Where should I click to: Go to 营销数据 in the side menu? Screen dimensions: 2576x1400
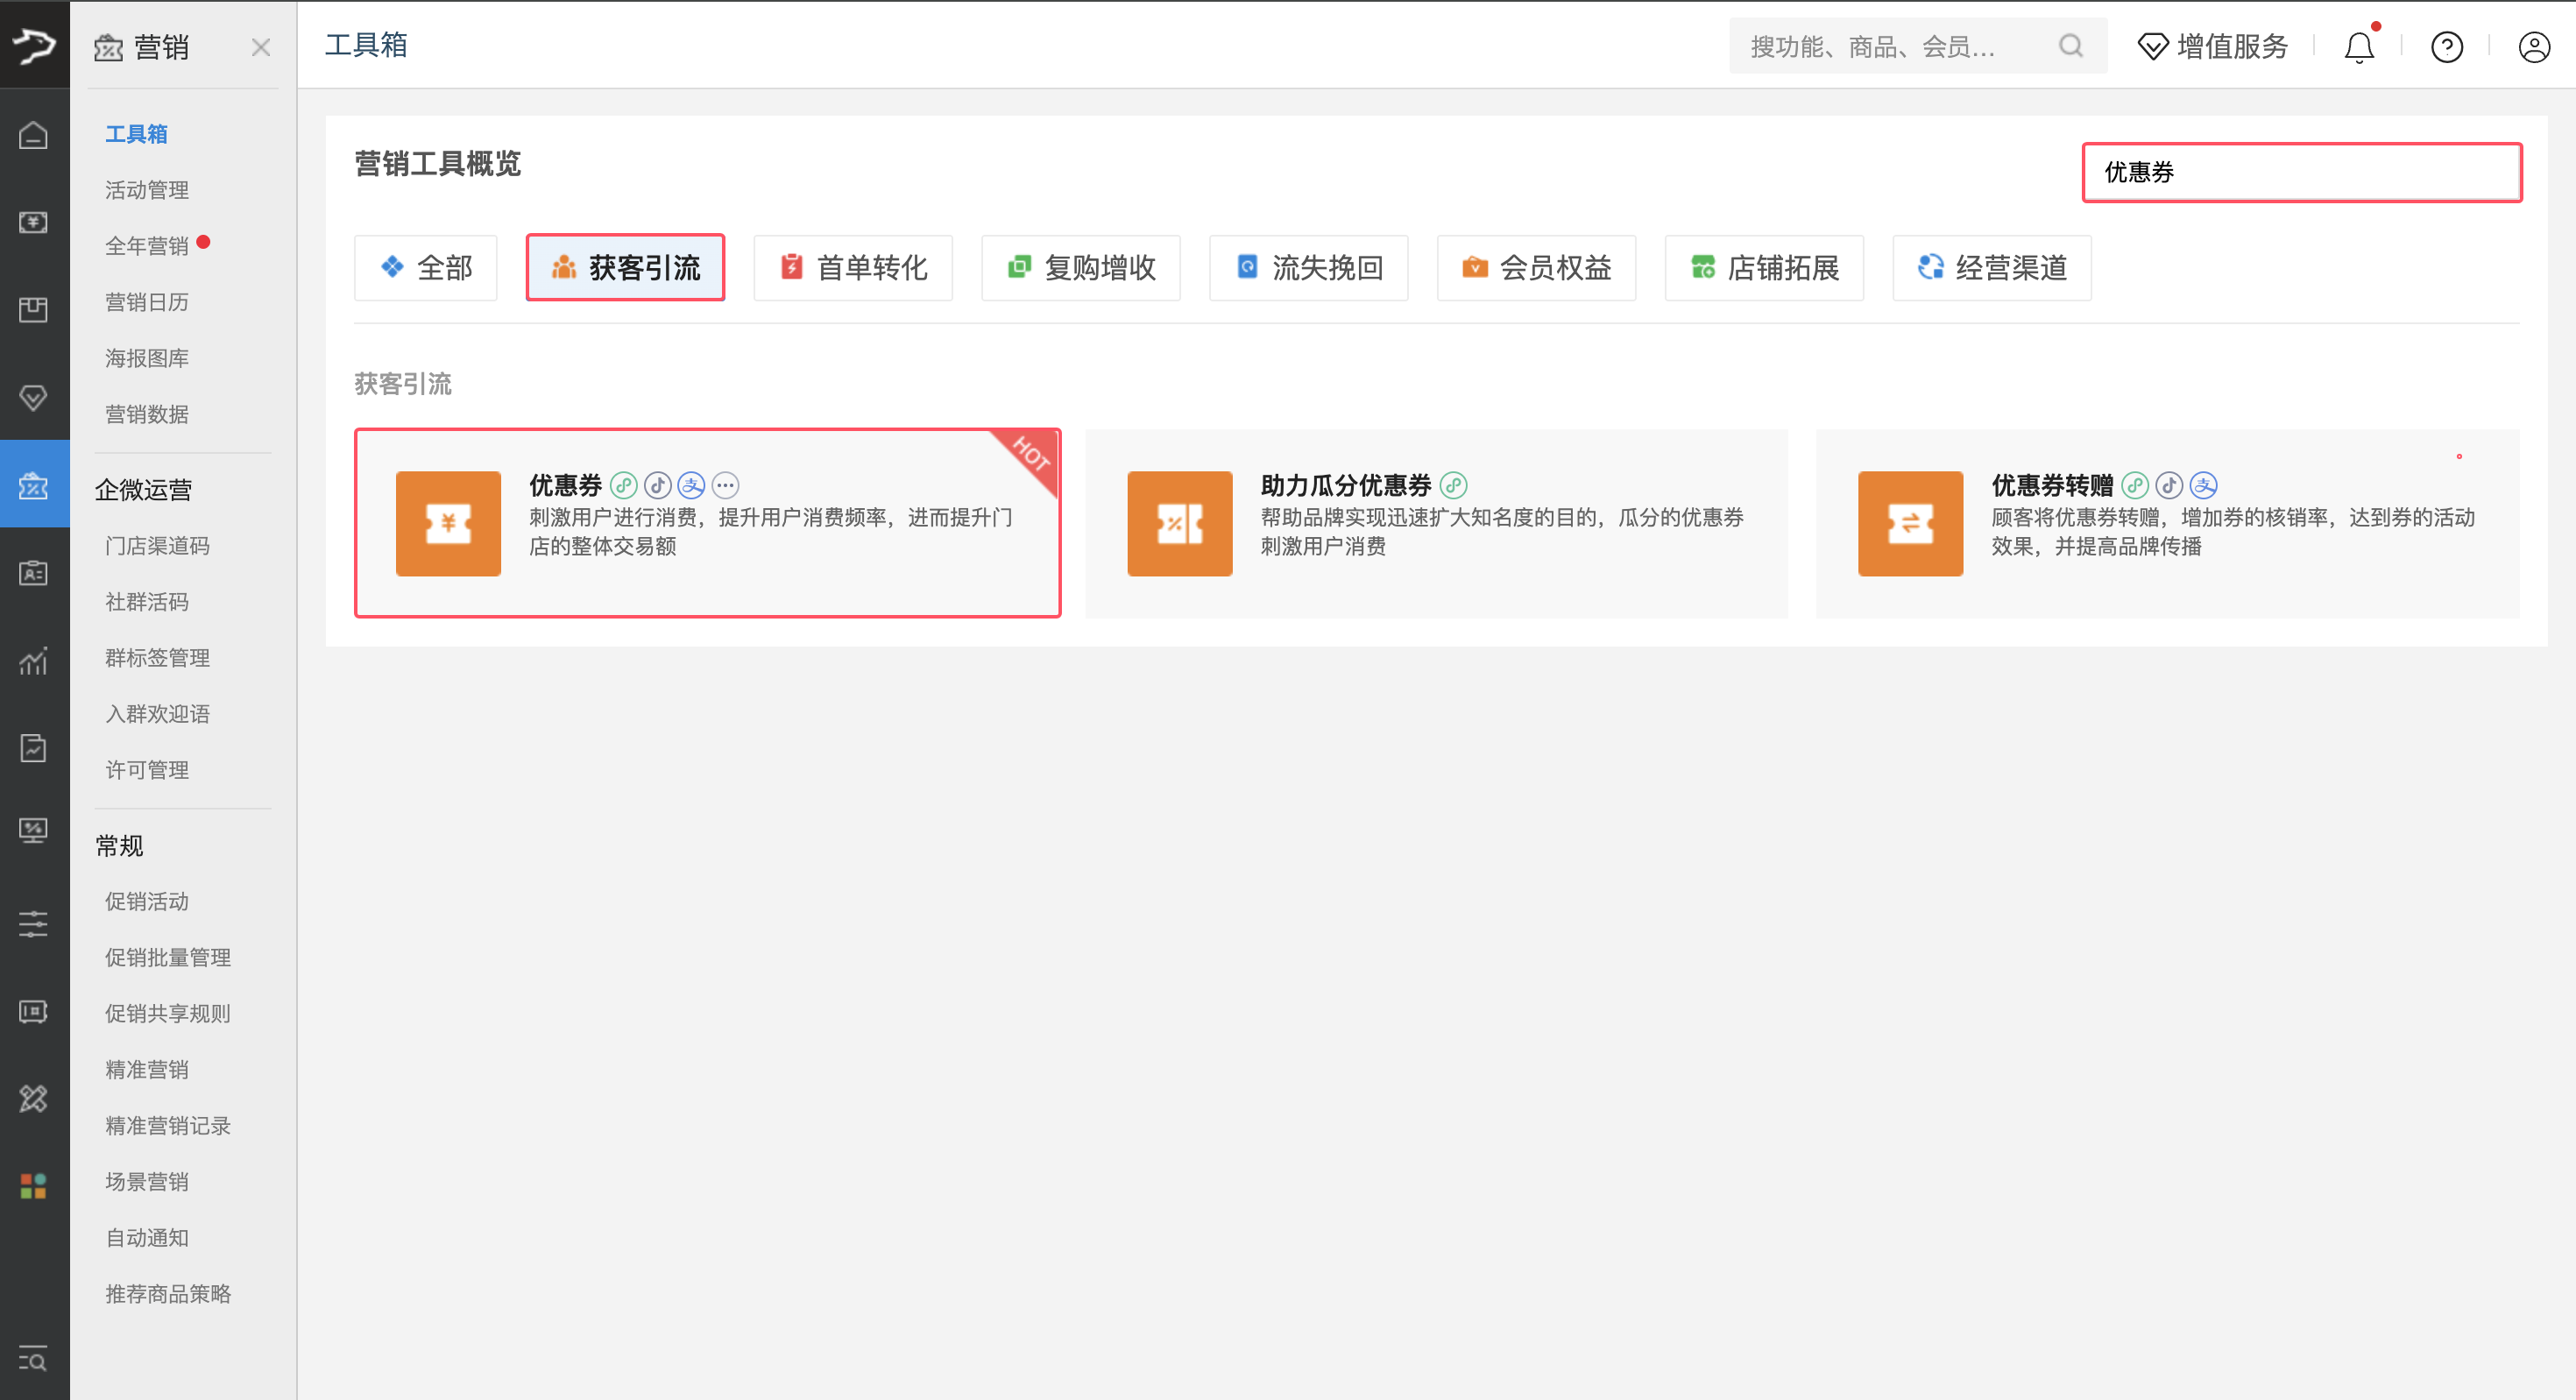click(x=147, y=414)
